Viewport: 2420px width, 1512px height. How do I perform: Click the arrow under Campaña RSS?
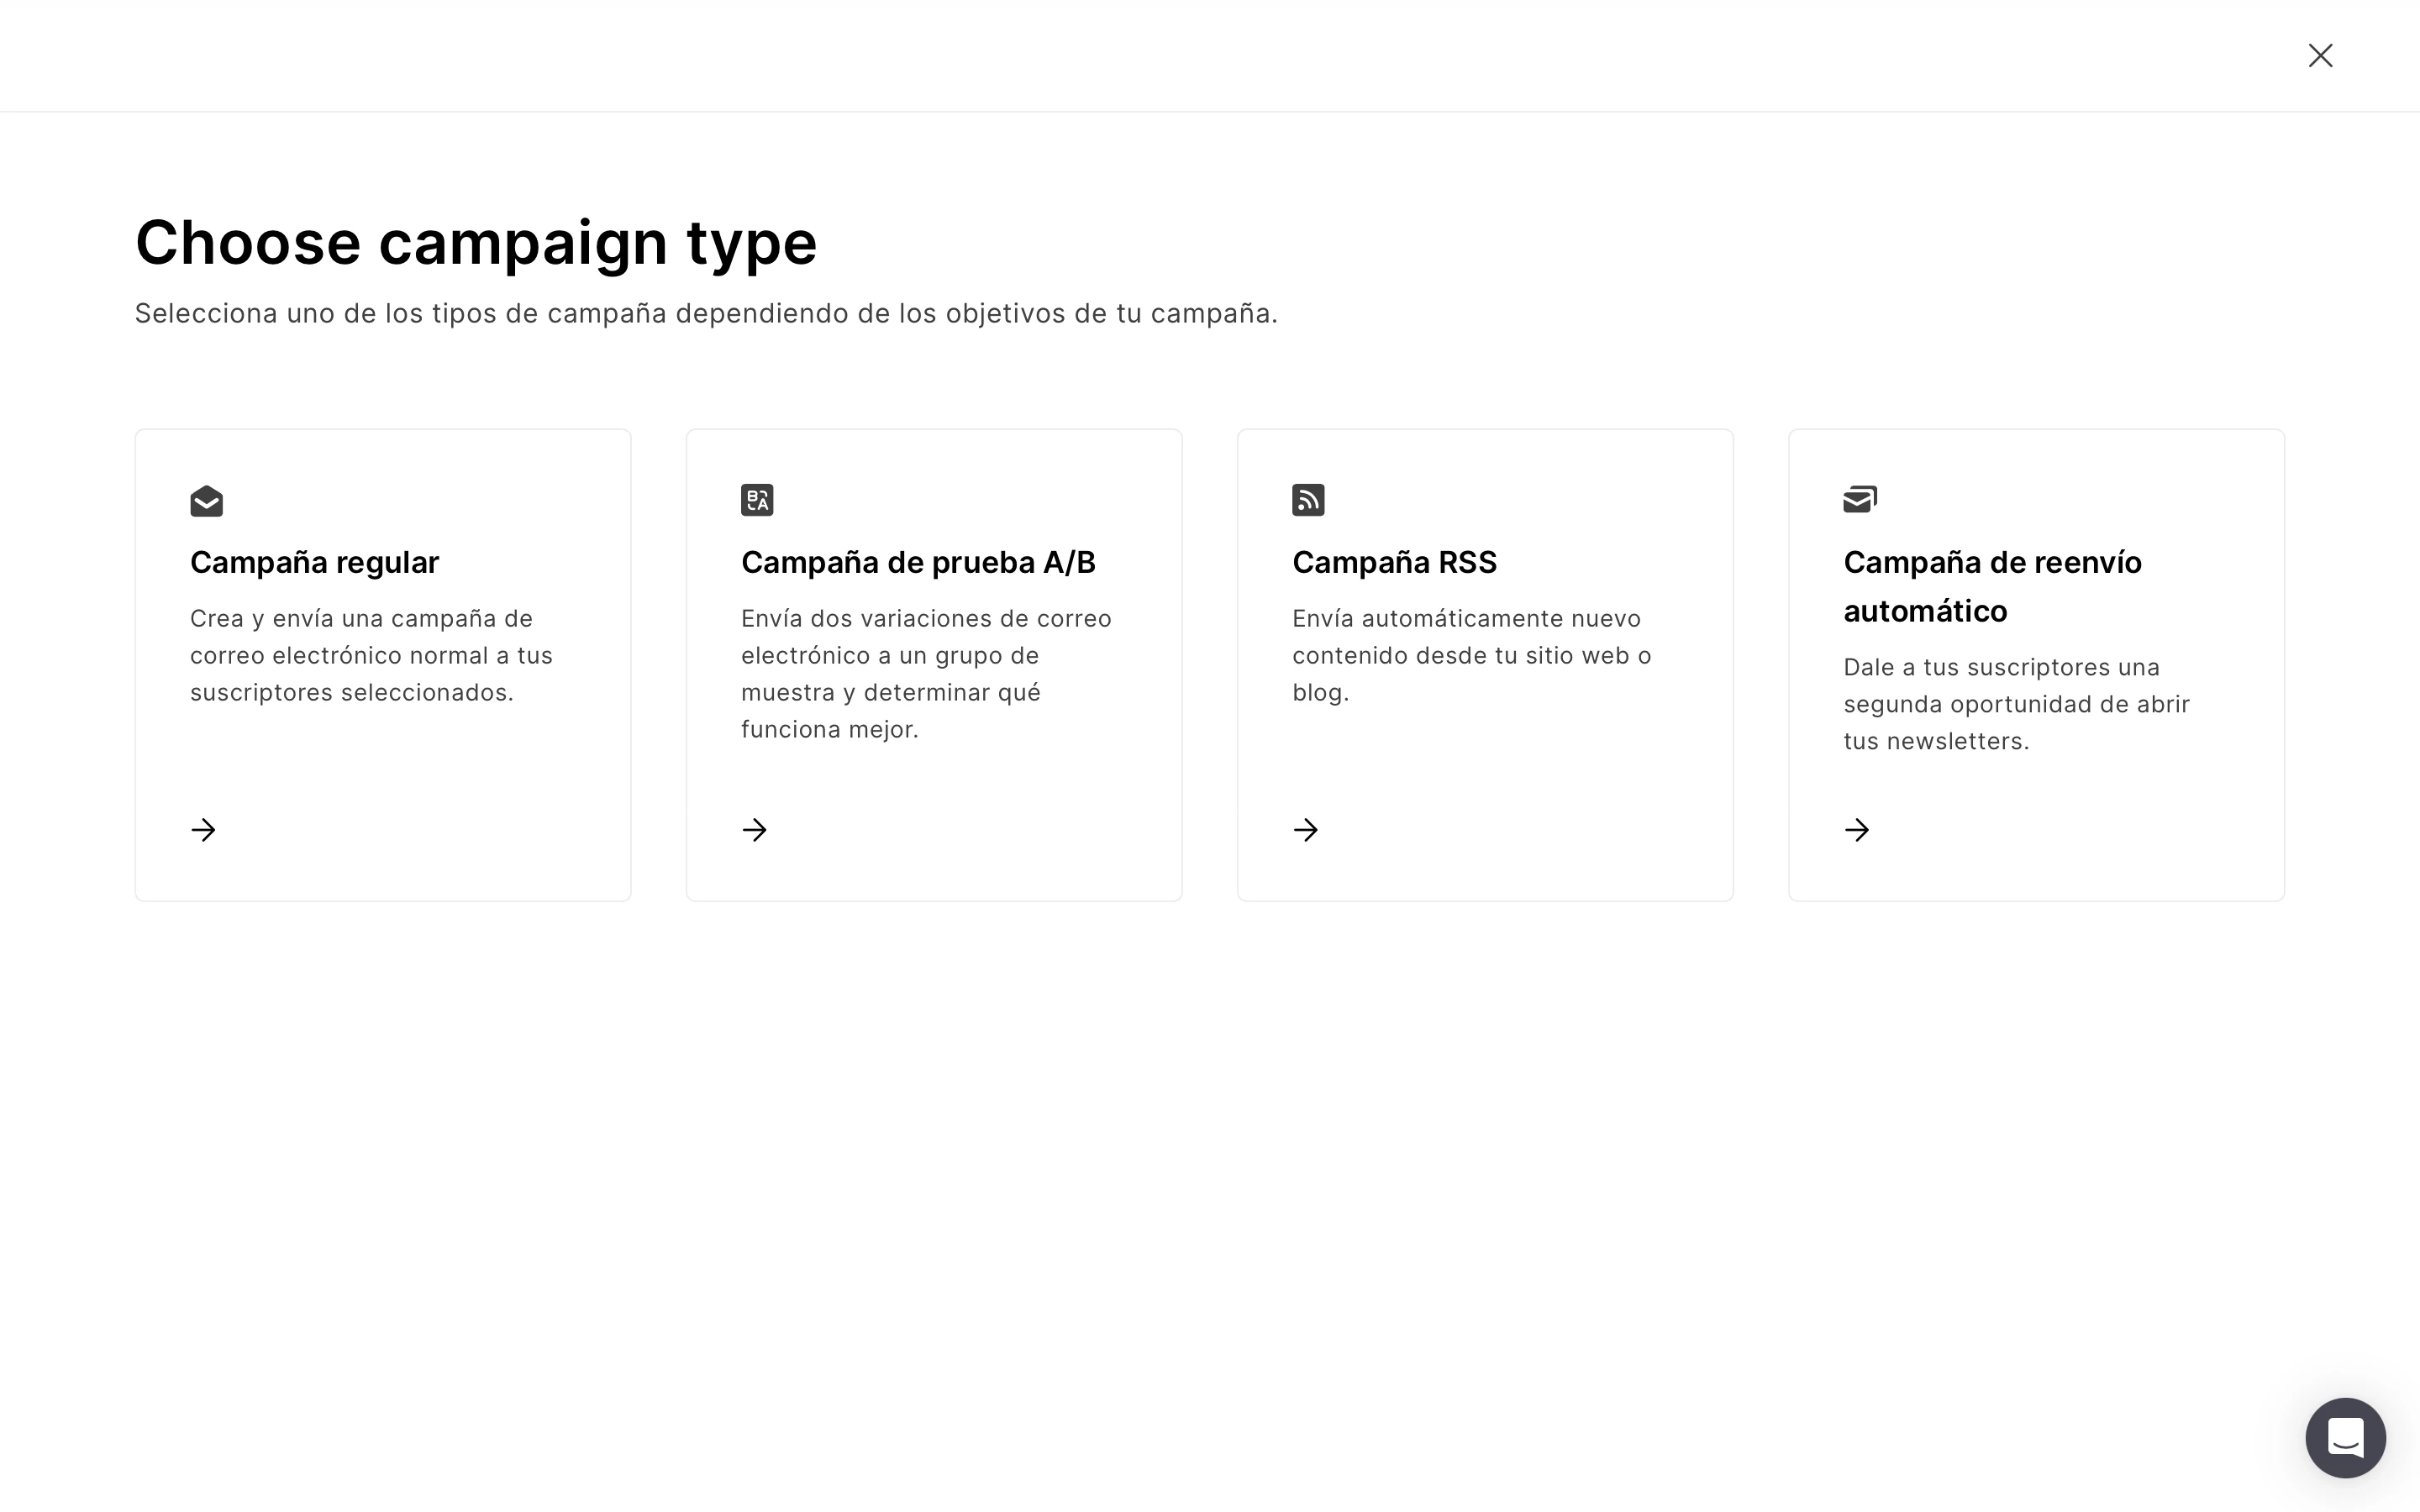pos(1306,830)
